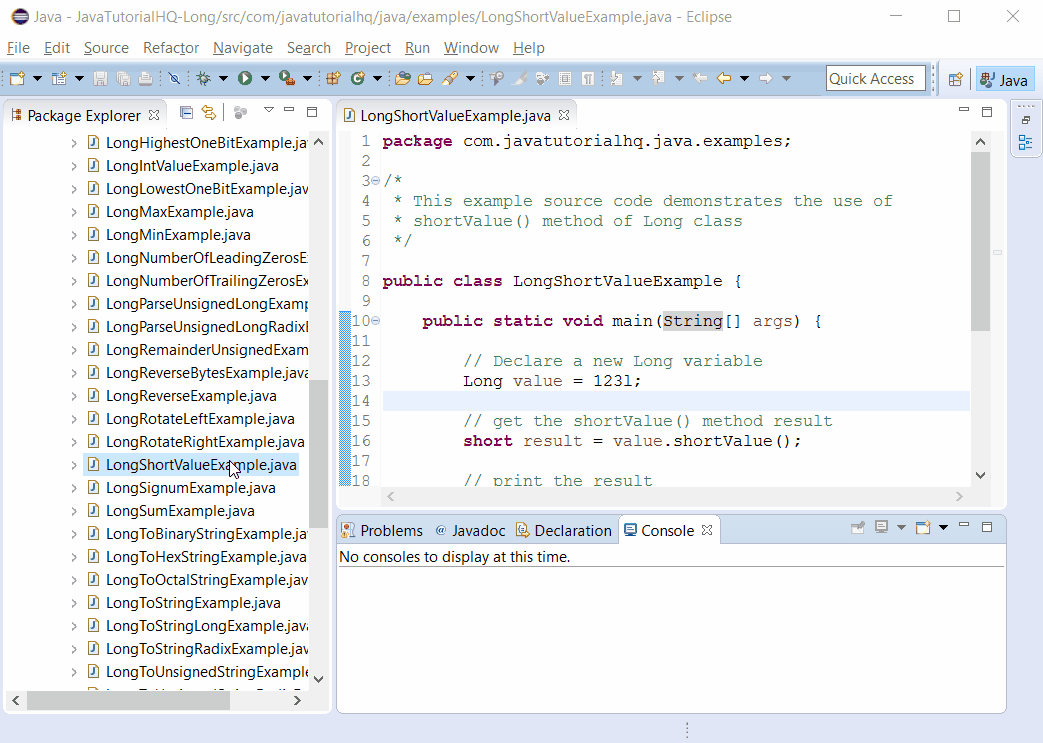
Task: Click the Outline icon in right trim
Action: [x=1025, y=142]
